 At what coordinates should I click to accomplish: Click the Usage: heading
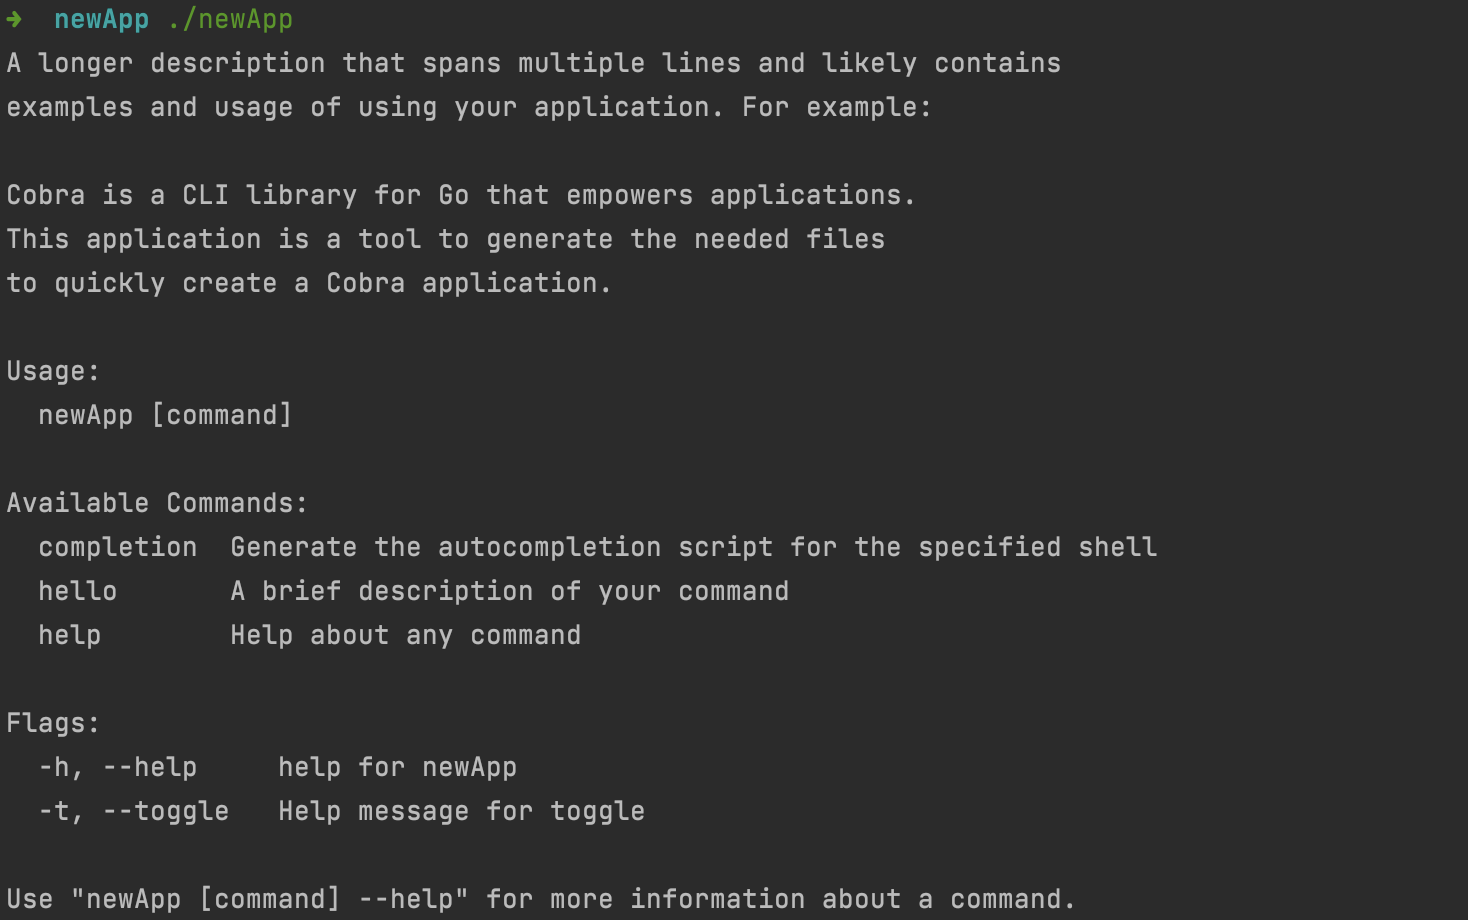[x=53, y=371]
